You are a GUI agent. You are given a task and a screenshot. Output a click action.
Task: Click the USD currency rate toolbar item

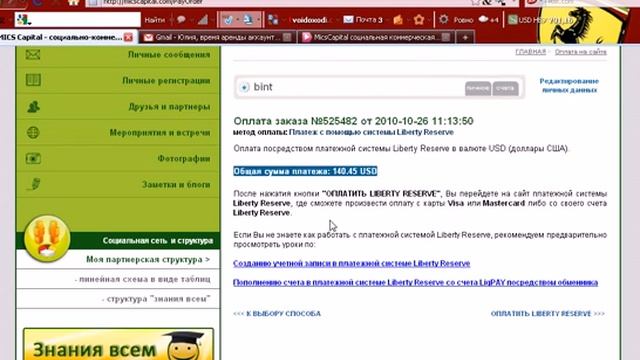tap(541, 20)
